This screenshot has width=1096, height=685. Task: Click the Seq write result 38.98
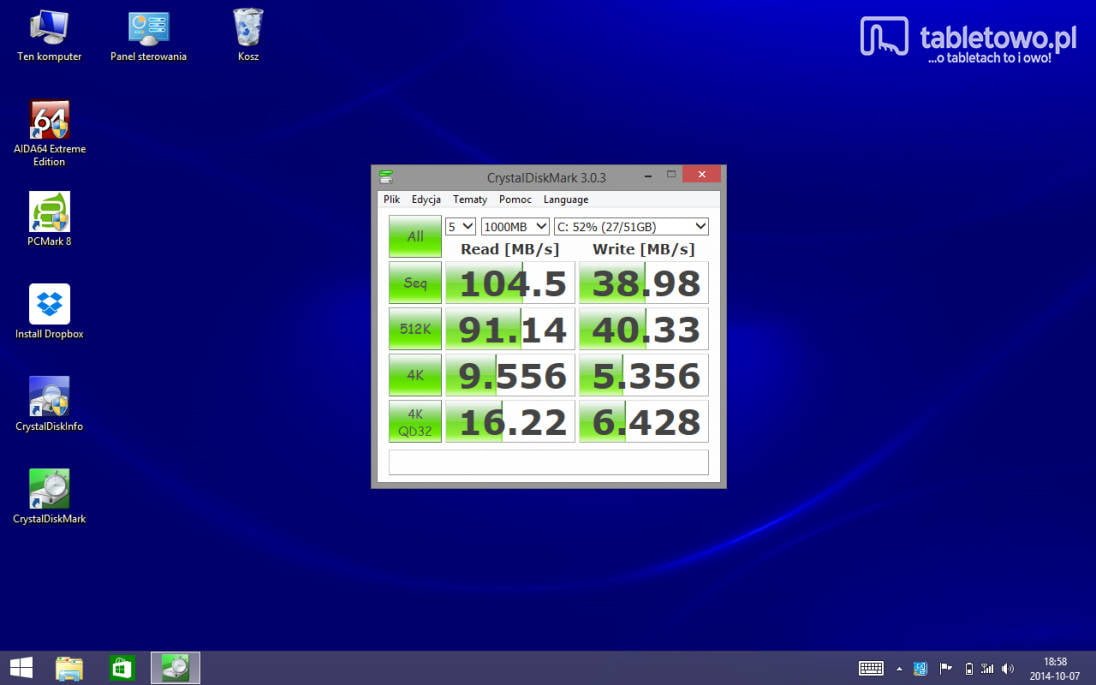(644, 282)
